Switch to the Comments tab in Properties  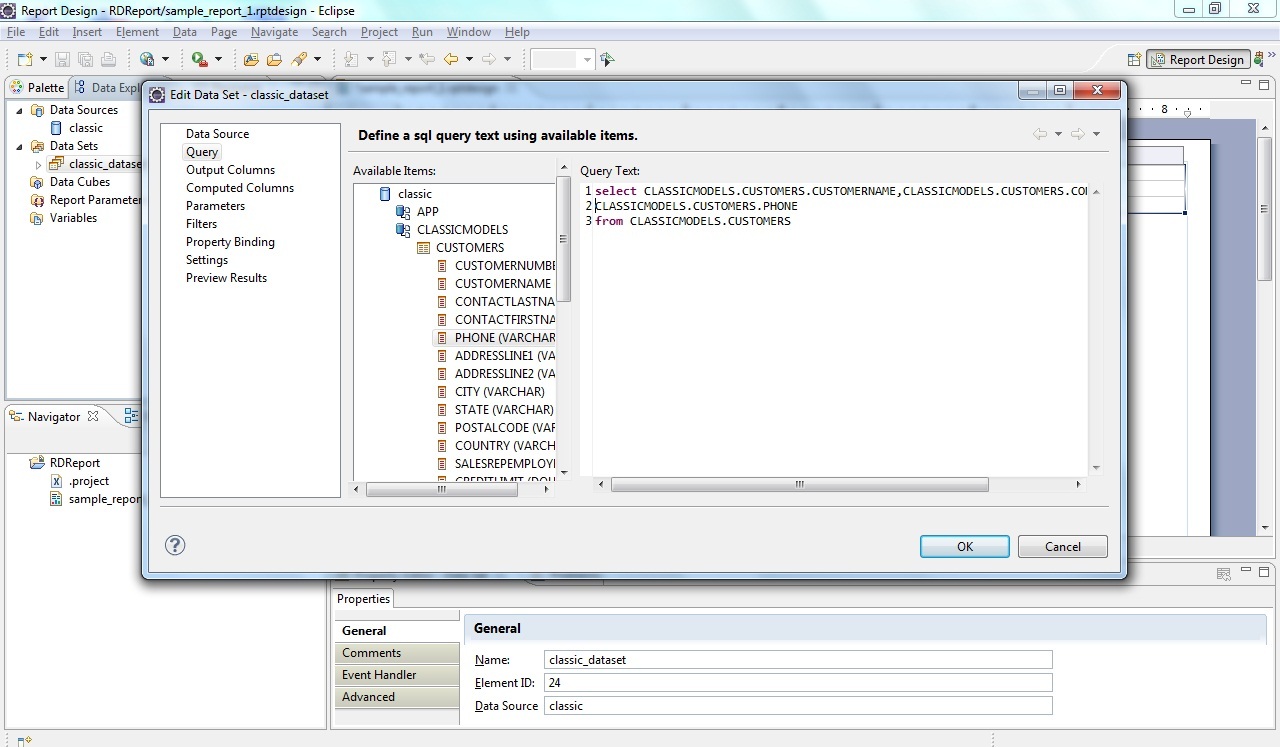pyautogui.click(x=369, y=652)
